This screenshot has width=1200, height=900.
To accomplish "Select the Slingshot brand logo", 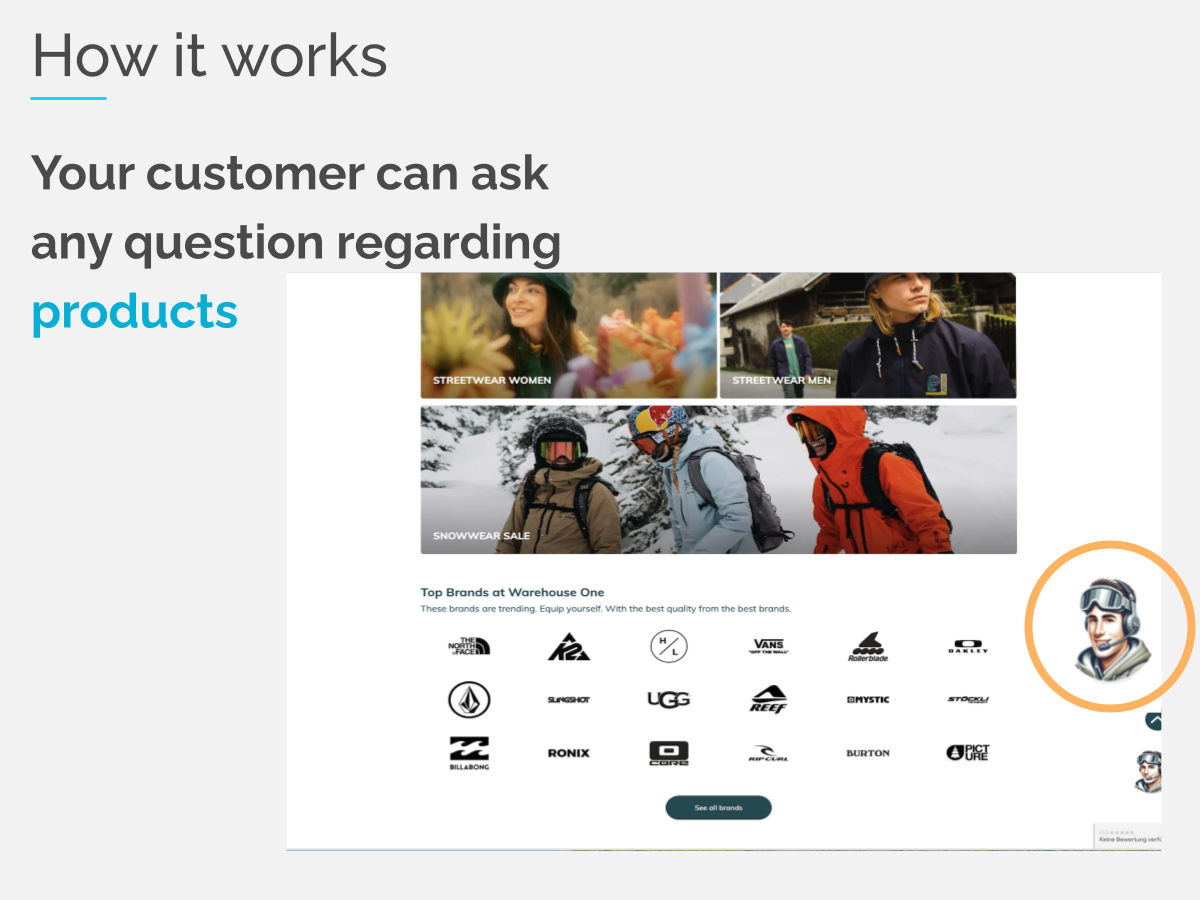I will (569, 700).
